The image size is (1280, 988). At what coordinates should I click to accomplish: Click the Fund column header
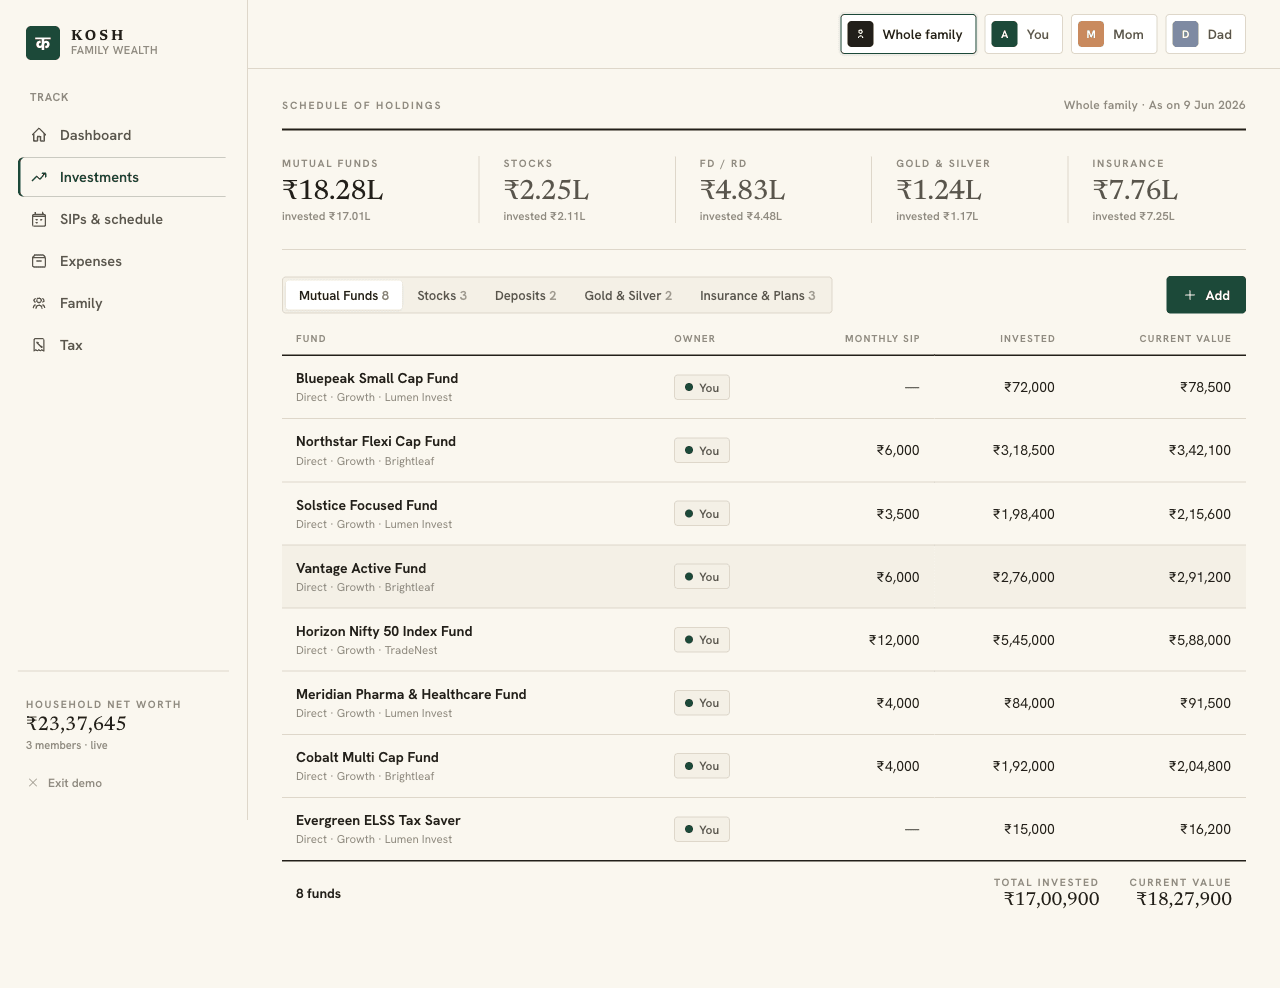(x=311, y=339)
